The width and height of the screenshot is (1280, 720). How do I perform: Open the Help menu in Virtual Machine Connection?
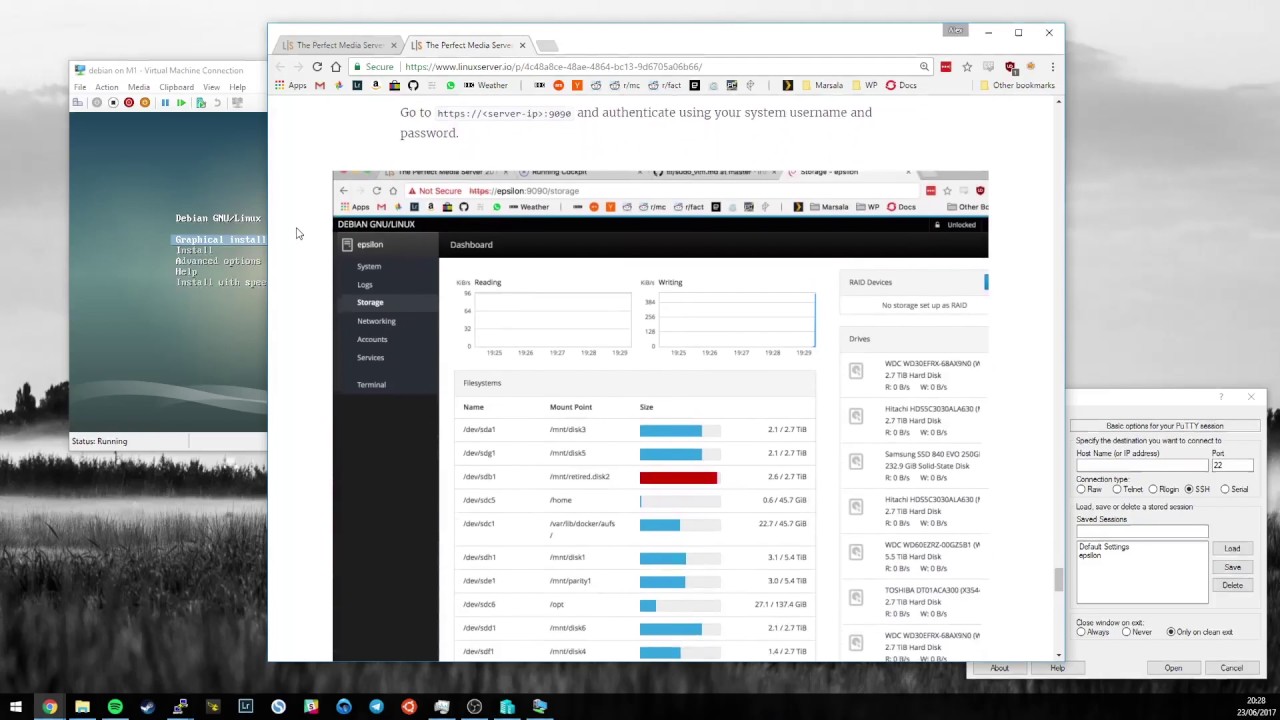[x=237, y=87]
